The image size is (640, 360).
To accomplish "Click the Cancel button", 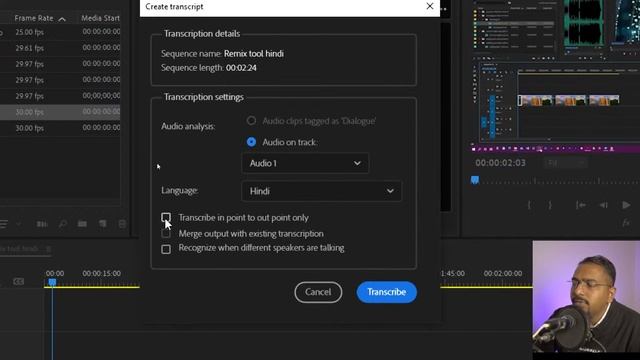I will [318, 292].
